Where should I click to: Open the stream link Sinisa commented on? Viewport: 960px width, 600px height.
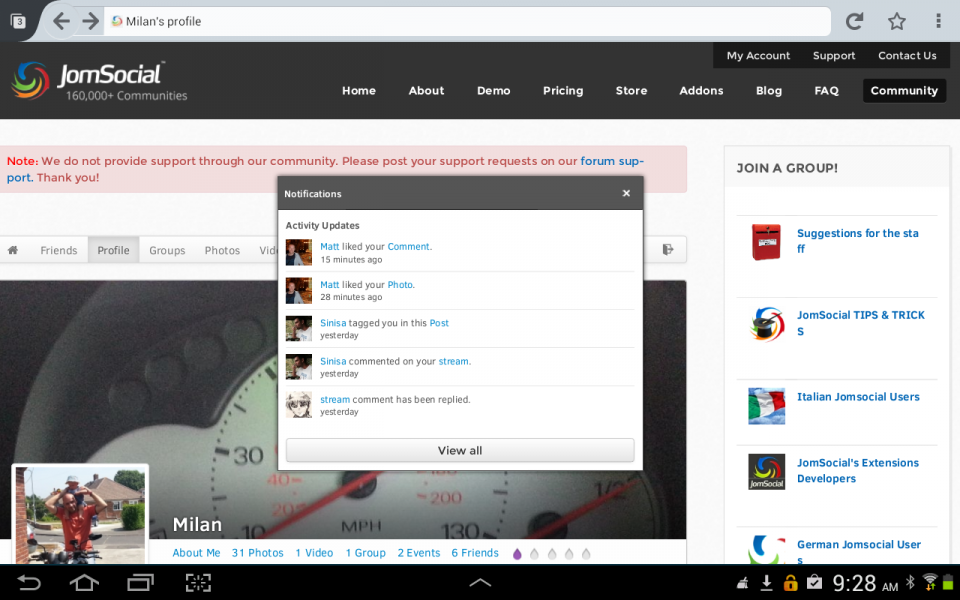click(x=454, y=361)
